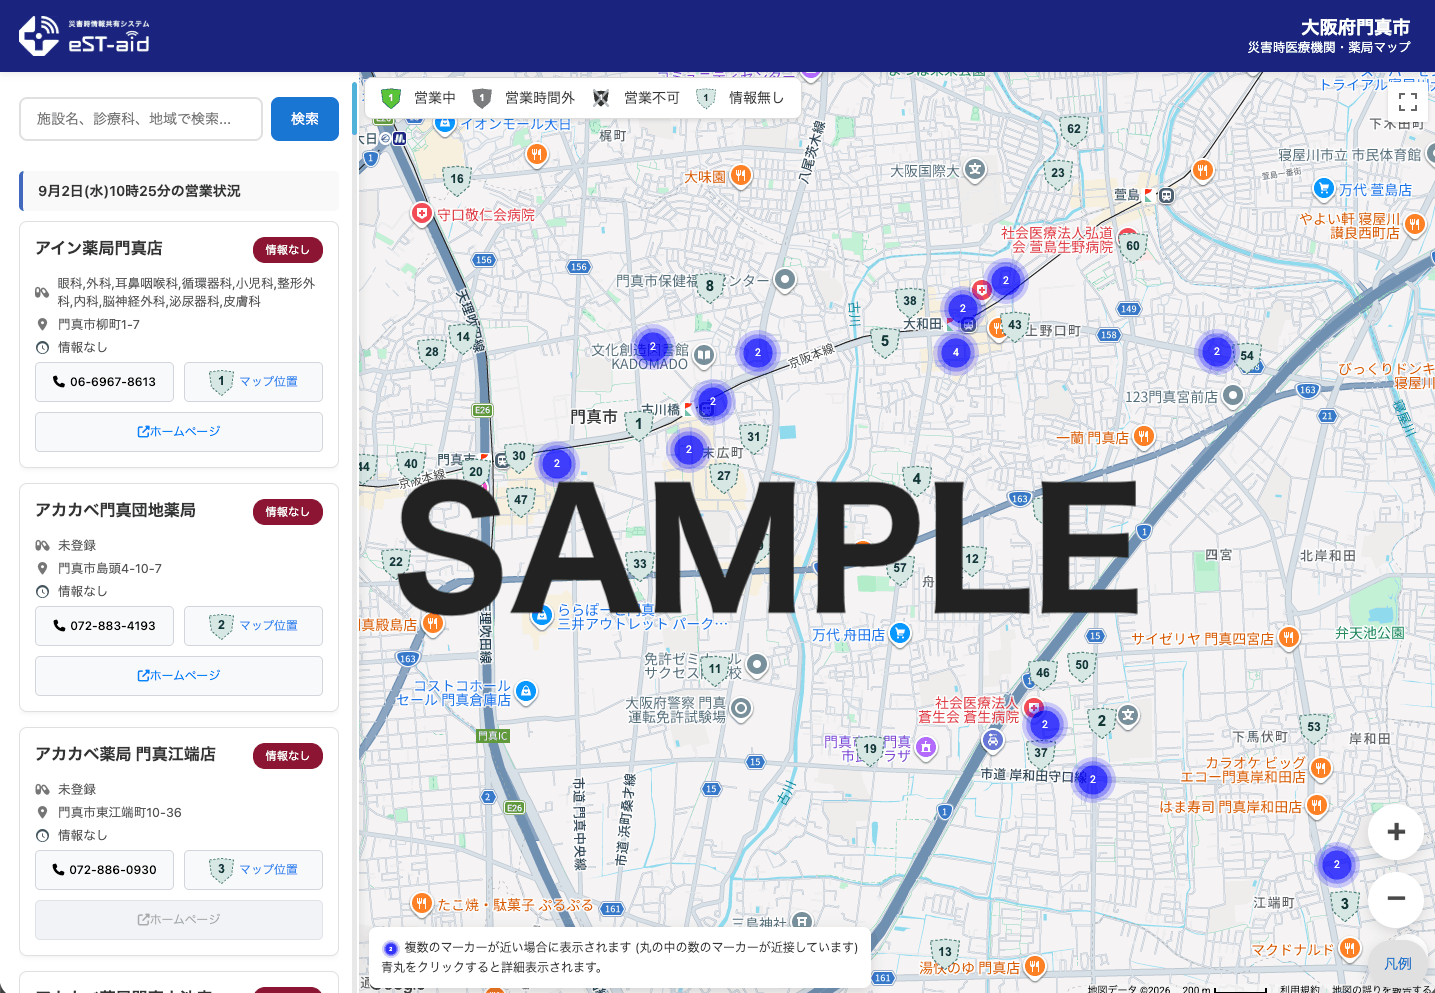1435x993 pixels.
Task: Click 情報なし status badge on アイン薬局門真店
Action: [x=288, y=250]
